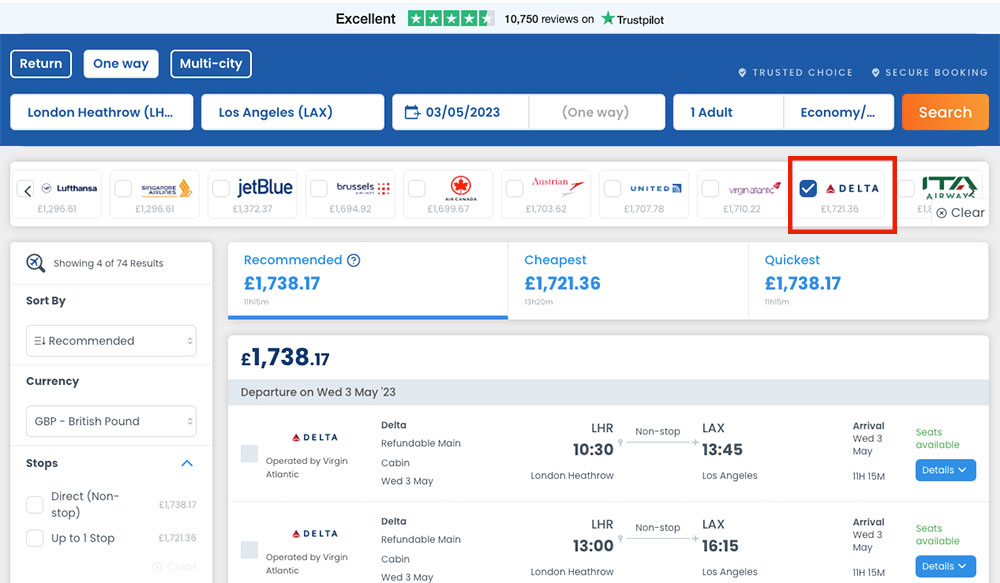Click the Delta logo in airline filter
The width and height of the screenshot is (1000, 583).
point(852,188)
